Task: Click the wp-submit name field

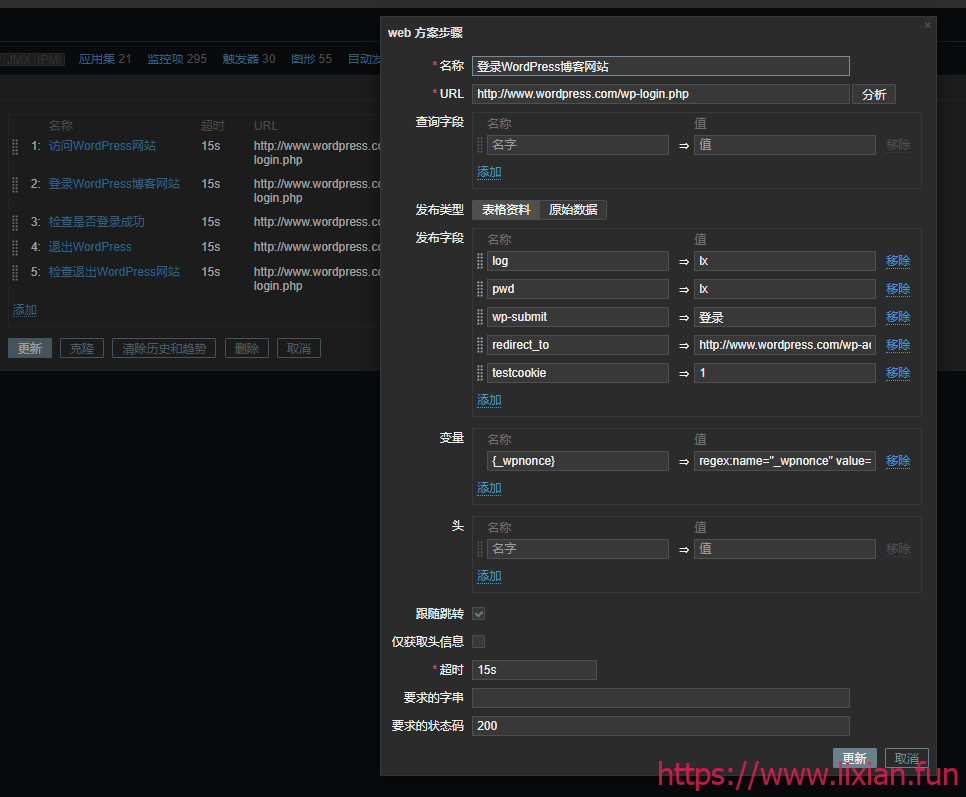Action: (577, 317)
